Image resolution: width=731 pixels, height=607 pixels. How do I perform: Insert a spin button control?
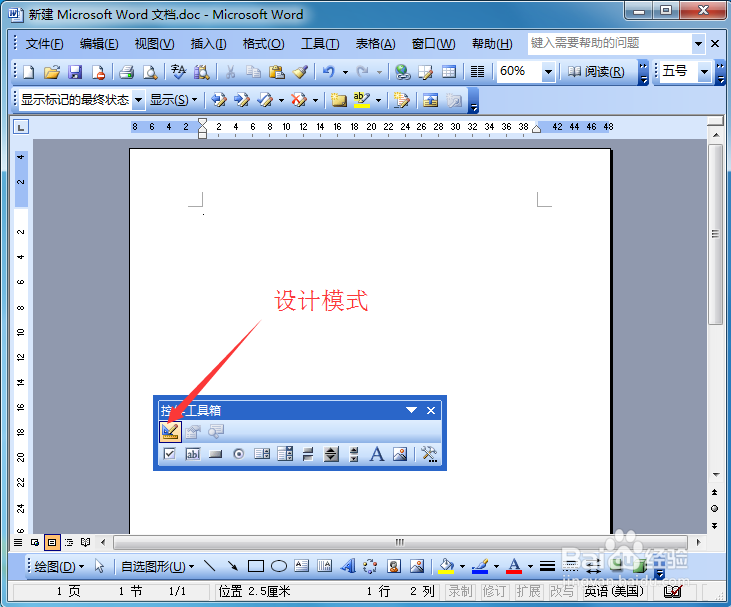coord(331,454)
